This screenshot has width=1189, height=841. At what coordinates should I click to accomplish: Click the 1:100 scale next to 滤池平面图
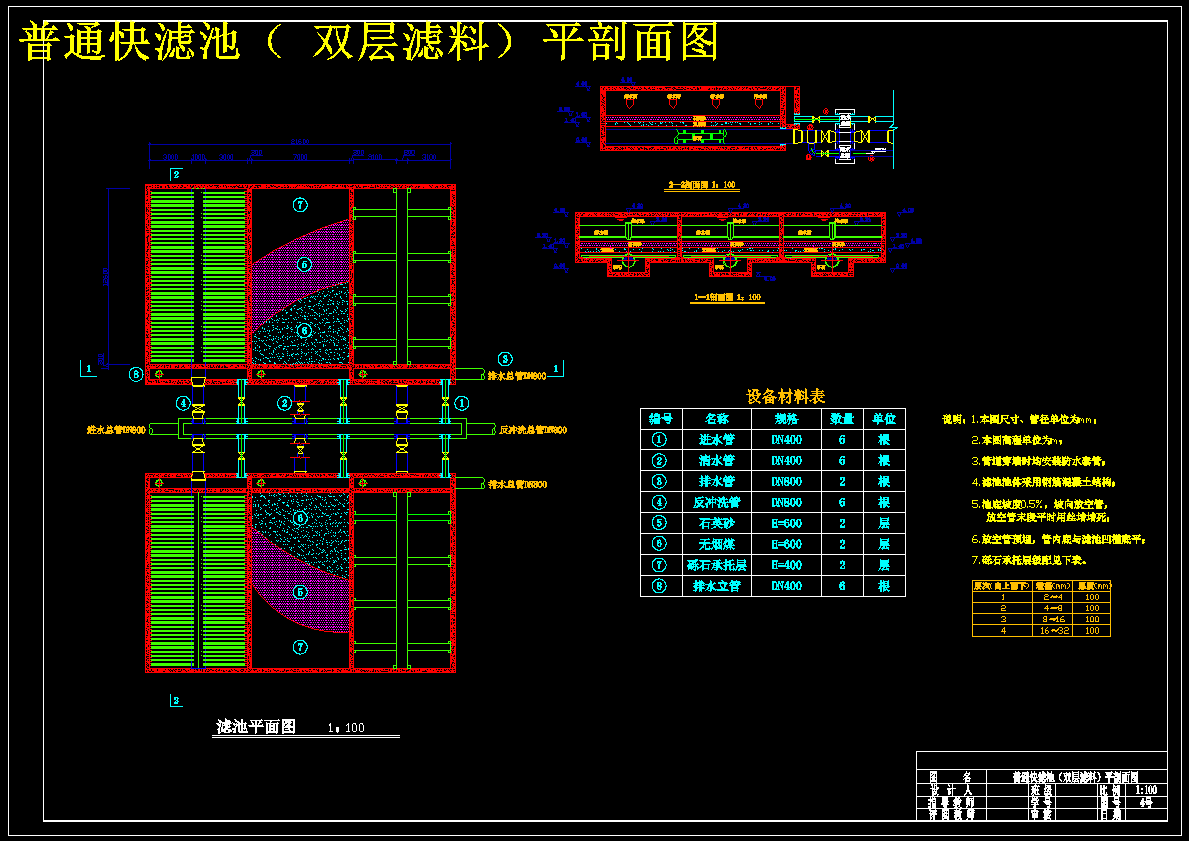[347, 728]
